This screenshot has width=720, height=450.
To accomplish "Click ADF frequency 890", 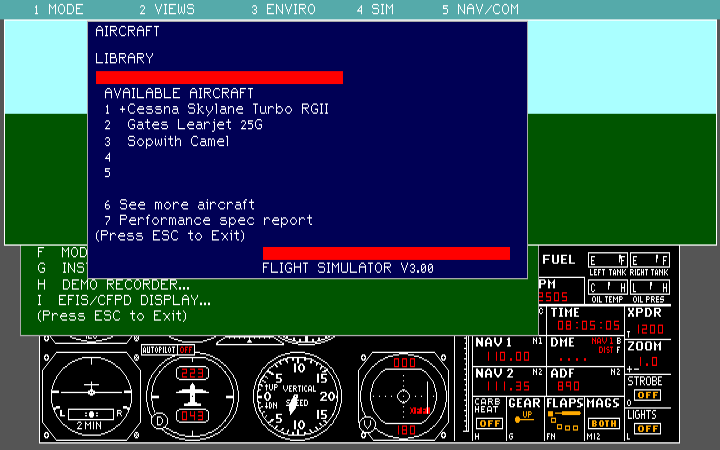I will point(569,387).
